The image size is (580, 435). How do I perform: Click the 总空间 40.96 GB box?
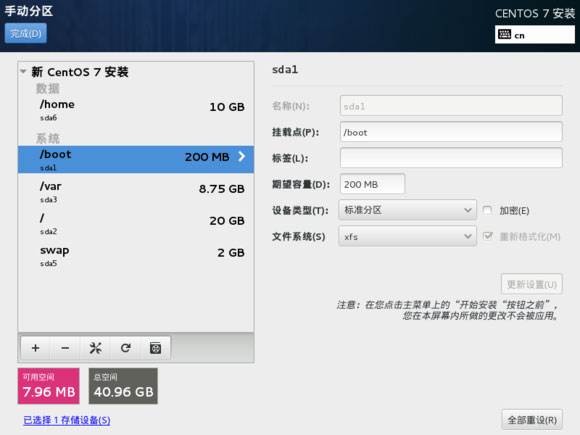click(x=123, y=386)
